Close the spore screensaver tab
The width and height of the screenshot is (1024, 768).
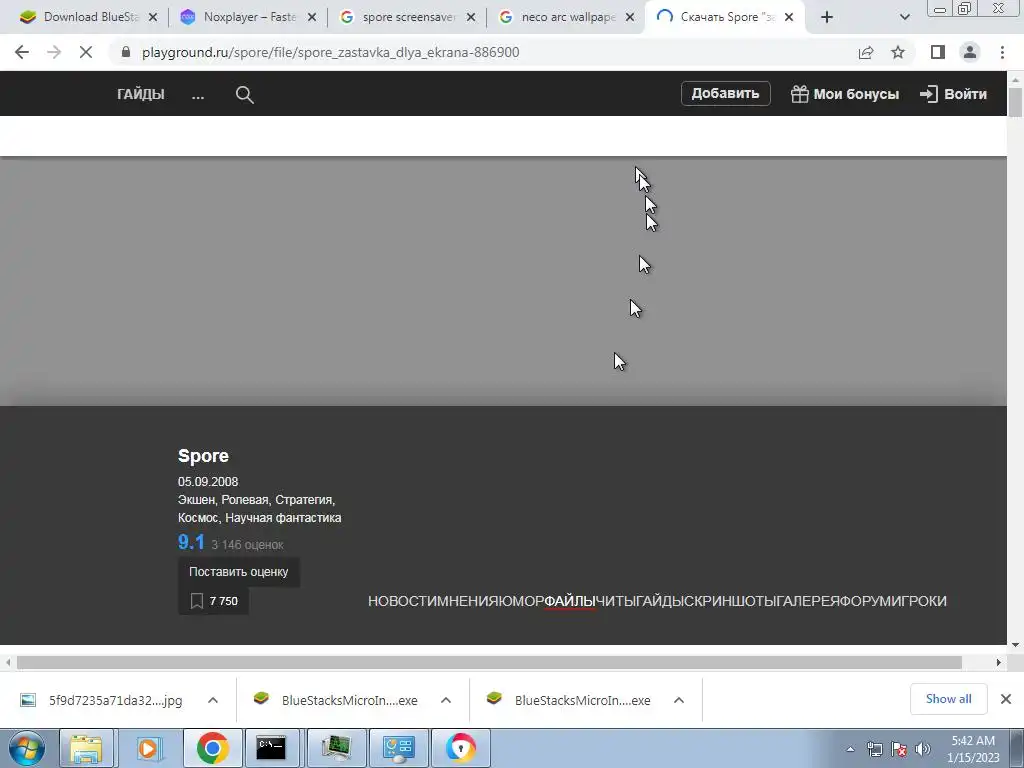(x=471, y=18)
